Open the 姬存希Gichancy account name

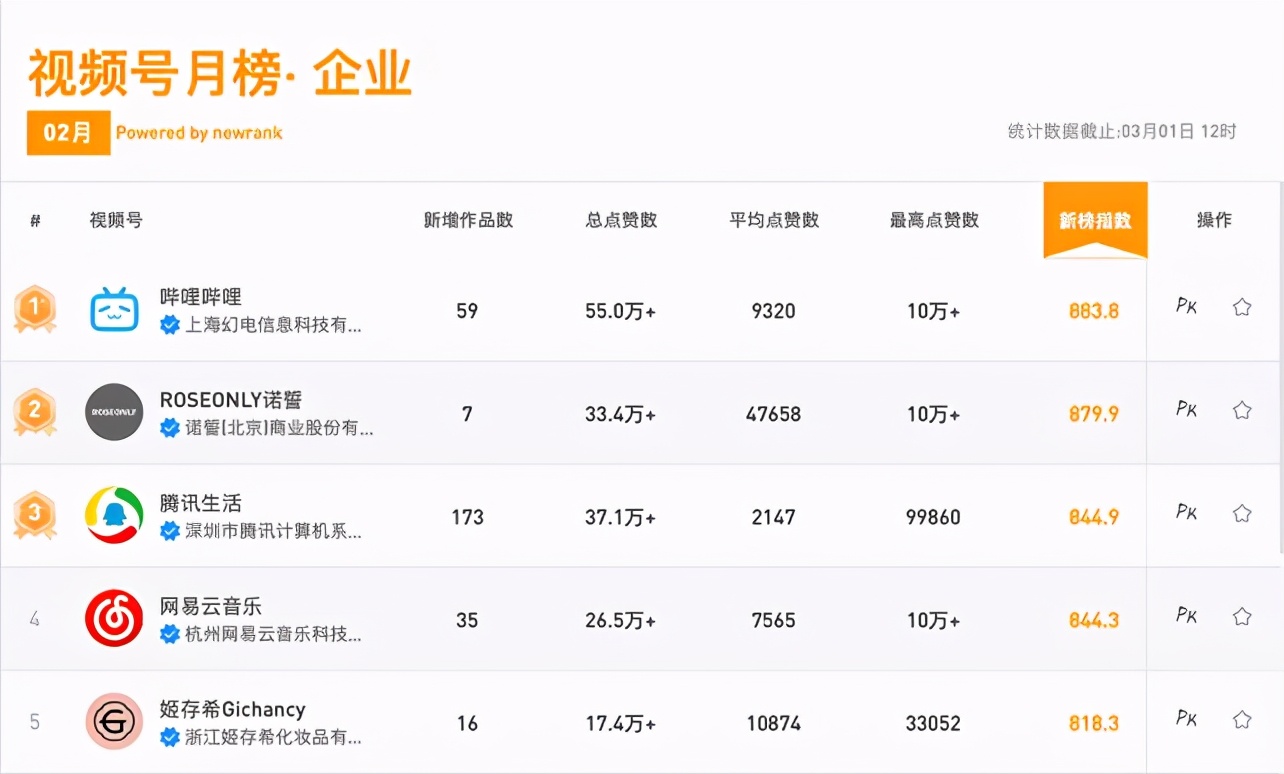[x=233, y=709]
